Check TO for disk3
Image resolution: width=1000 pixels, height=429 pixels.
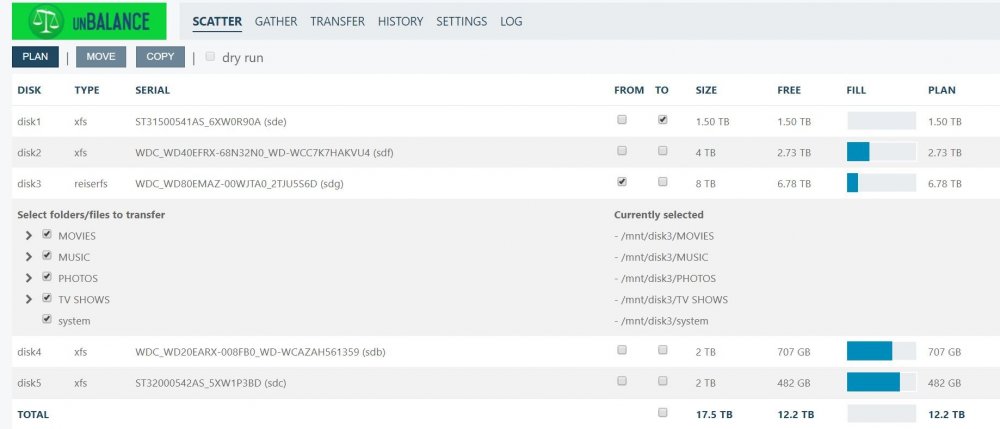(663, 182)
